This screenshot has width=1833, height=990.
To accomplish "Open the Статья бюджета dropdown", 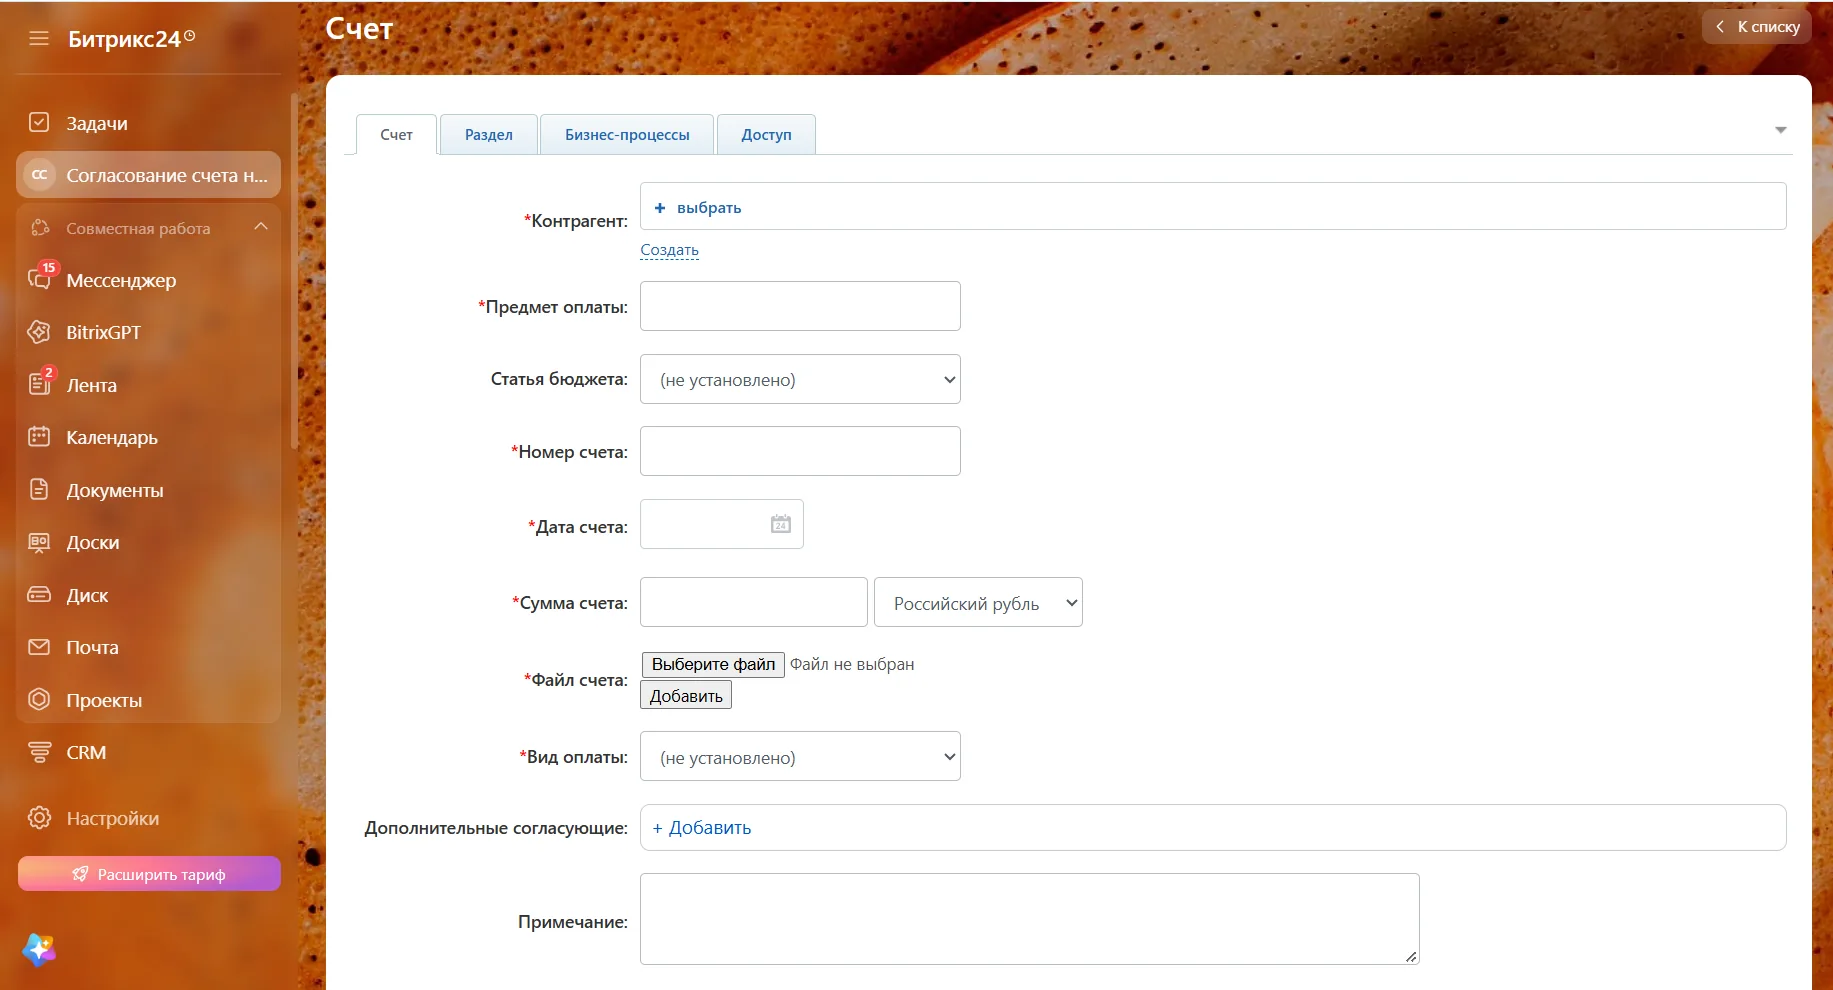I will pos(800,379).
